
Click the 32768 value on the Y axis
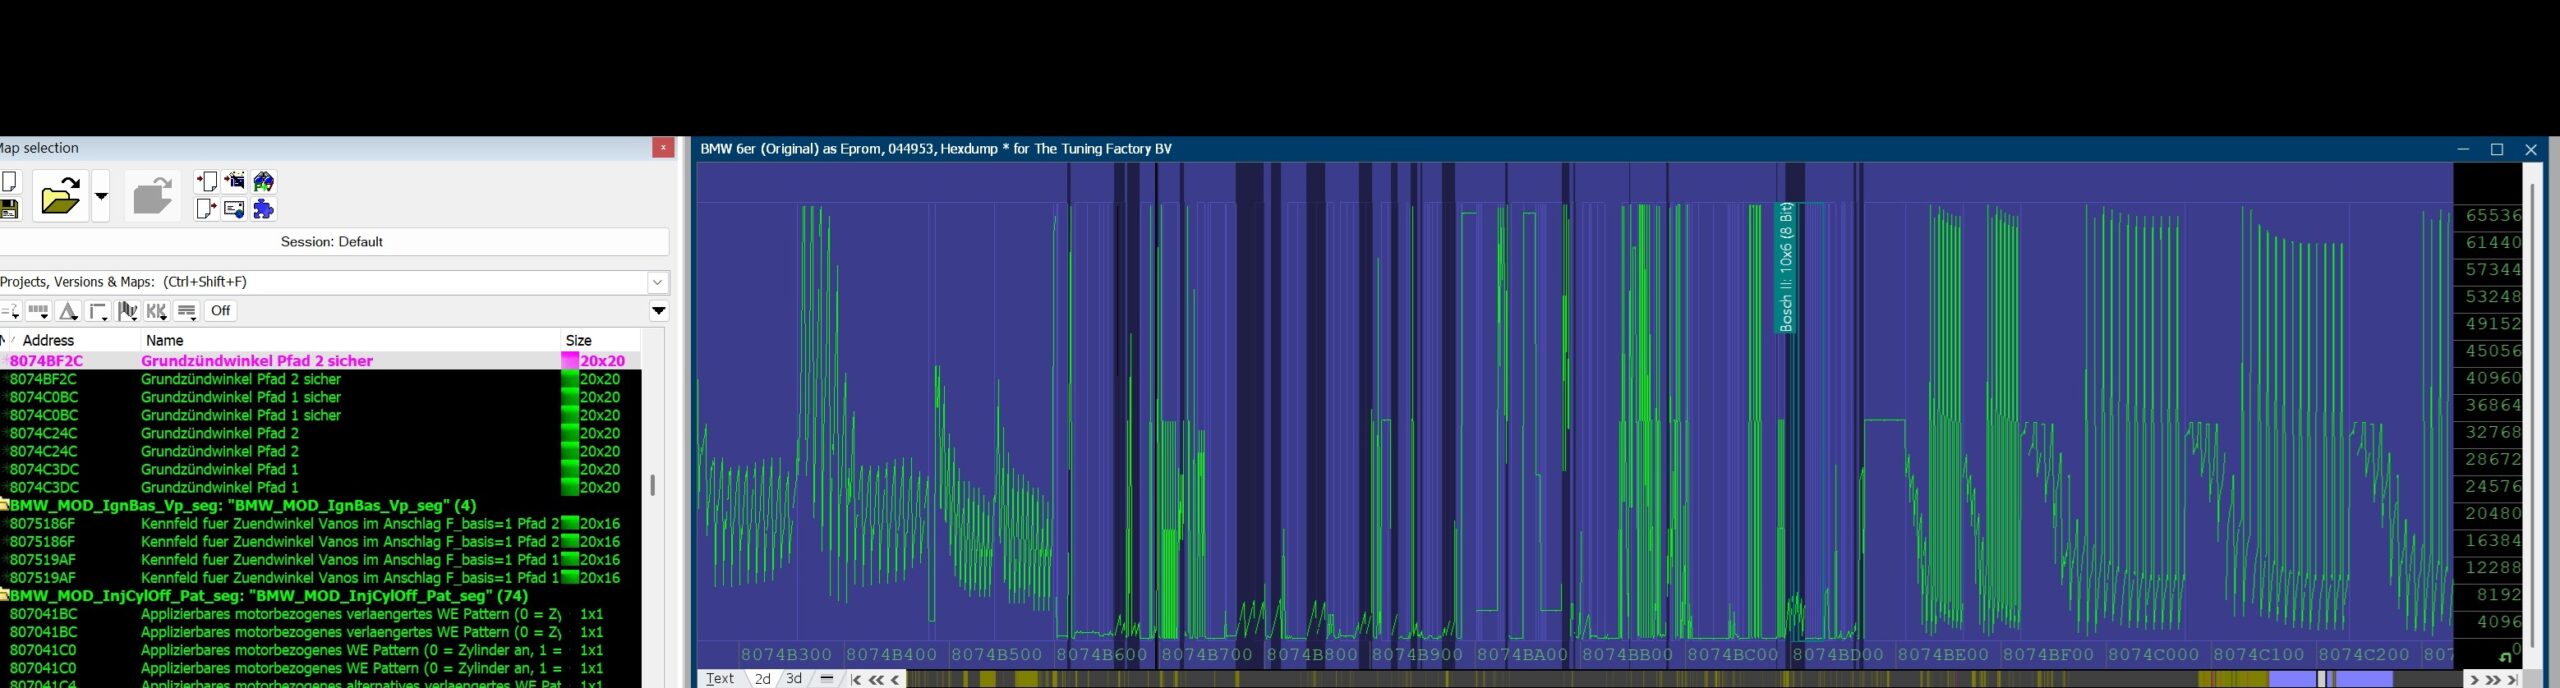pos(2493,432)
